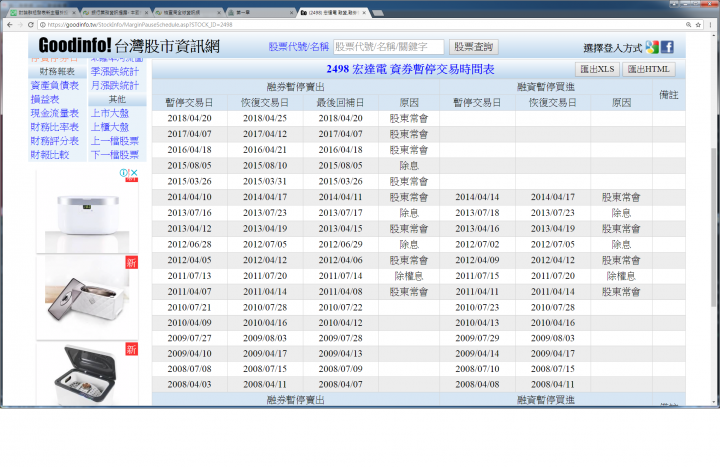Open 資產負債表 in sidebar
The image size is (720, 467).
click(x=55, y=85)
